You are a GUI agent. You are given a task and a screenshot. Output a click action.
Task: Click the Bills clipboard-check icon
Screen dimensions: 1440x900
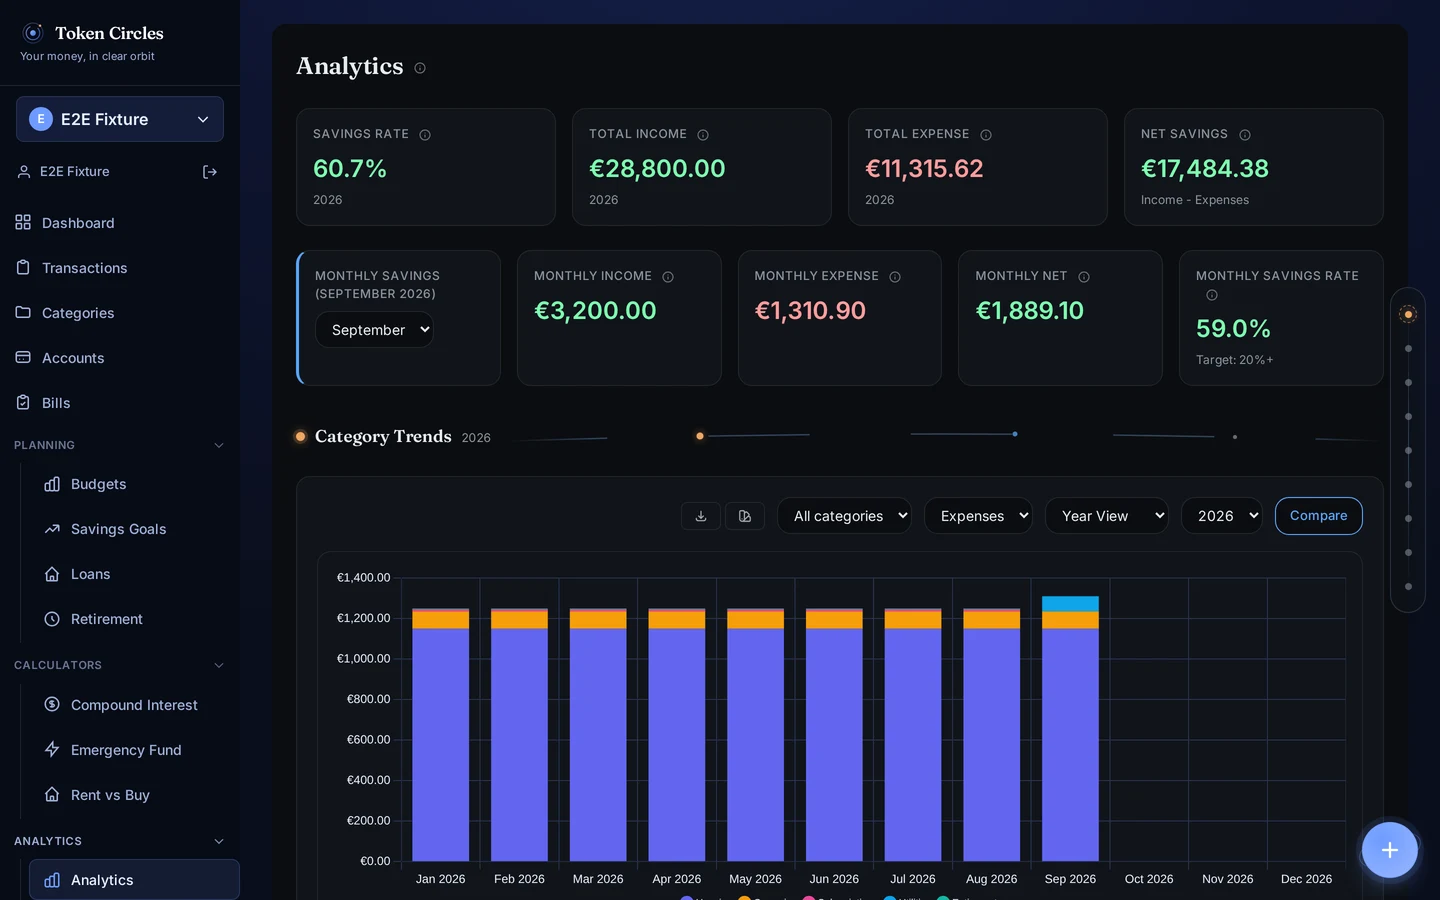point(23,402)
